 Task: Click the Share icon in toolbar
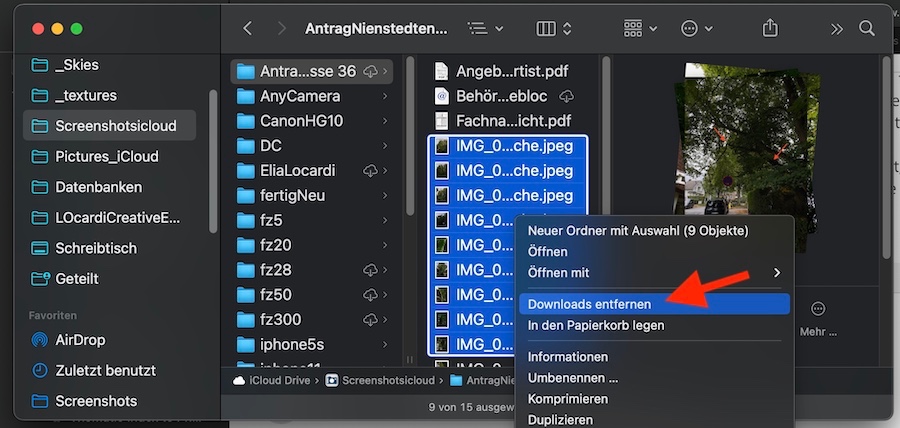pos(769,29)
